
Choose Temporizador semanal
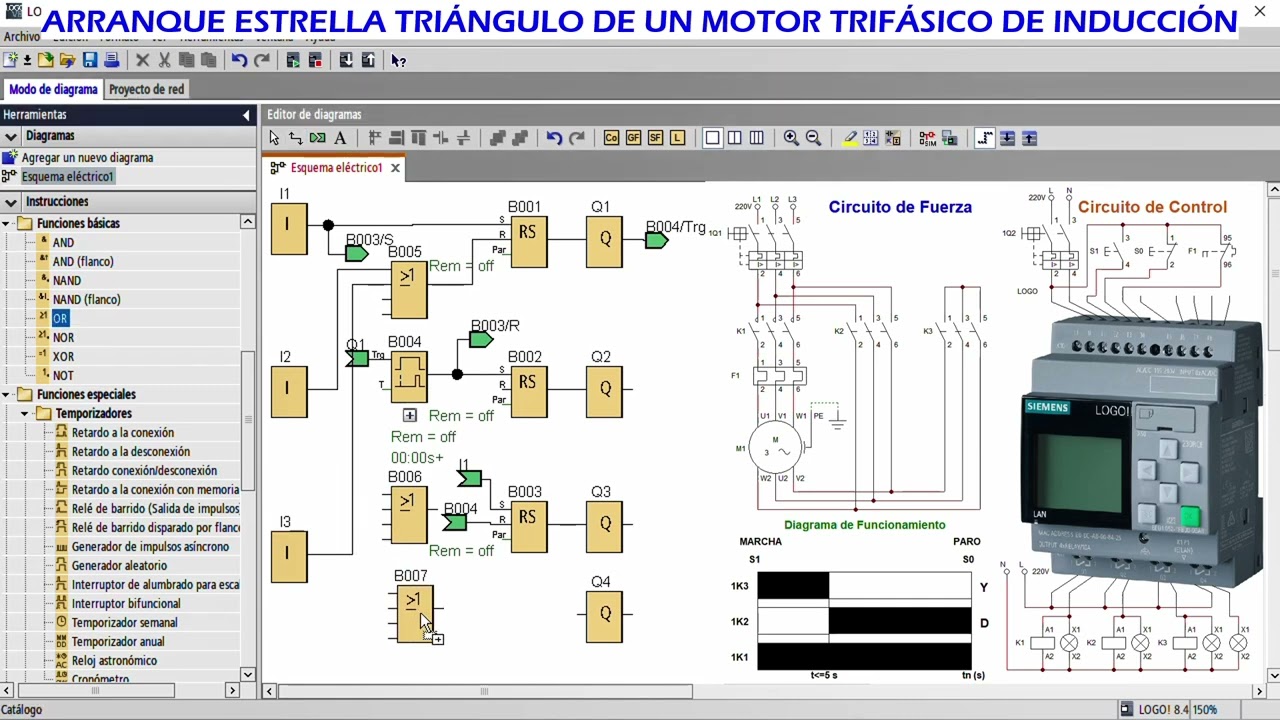(124, 623)
